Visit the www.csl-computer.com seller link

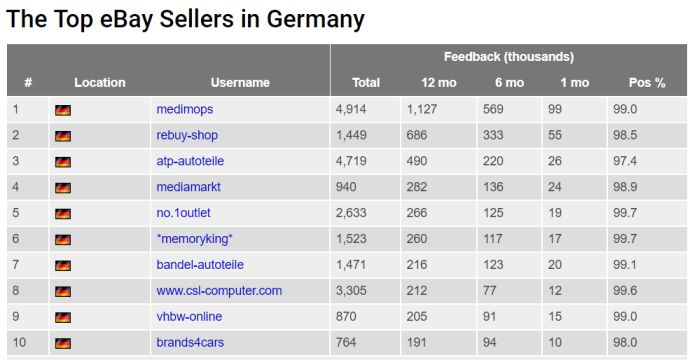click(x=219, y=291)
